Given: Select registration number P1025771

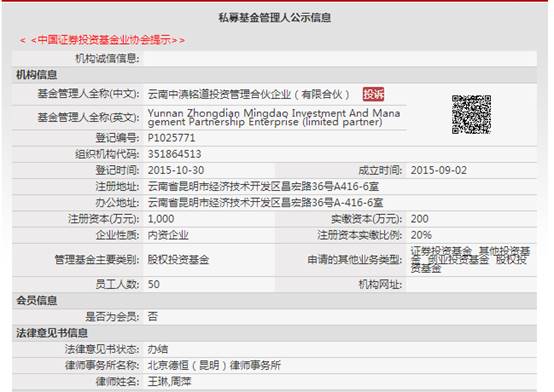Looking at the screenshot, I should pos(171,138).
